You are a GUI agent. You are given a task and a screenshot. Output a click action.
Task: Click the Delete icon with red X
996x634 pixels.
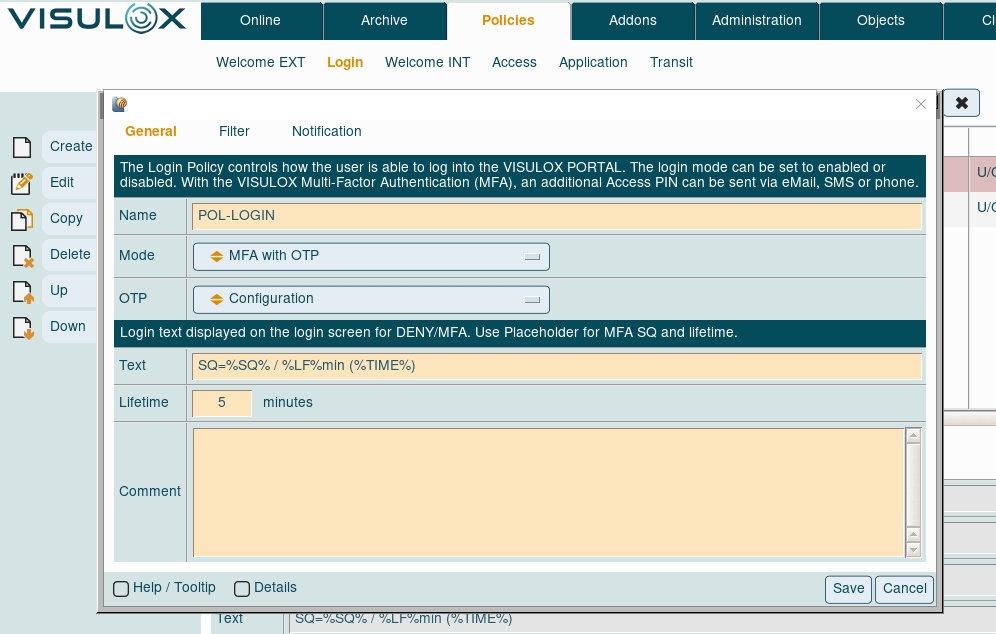(x=22, y=255)
